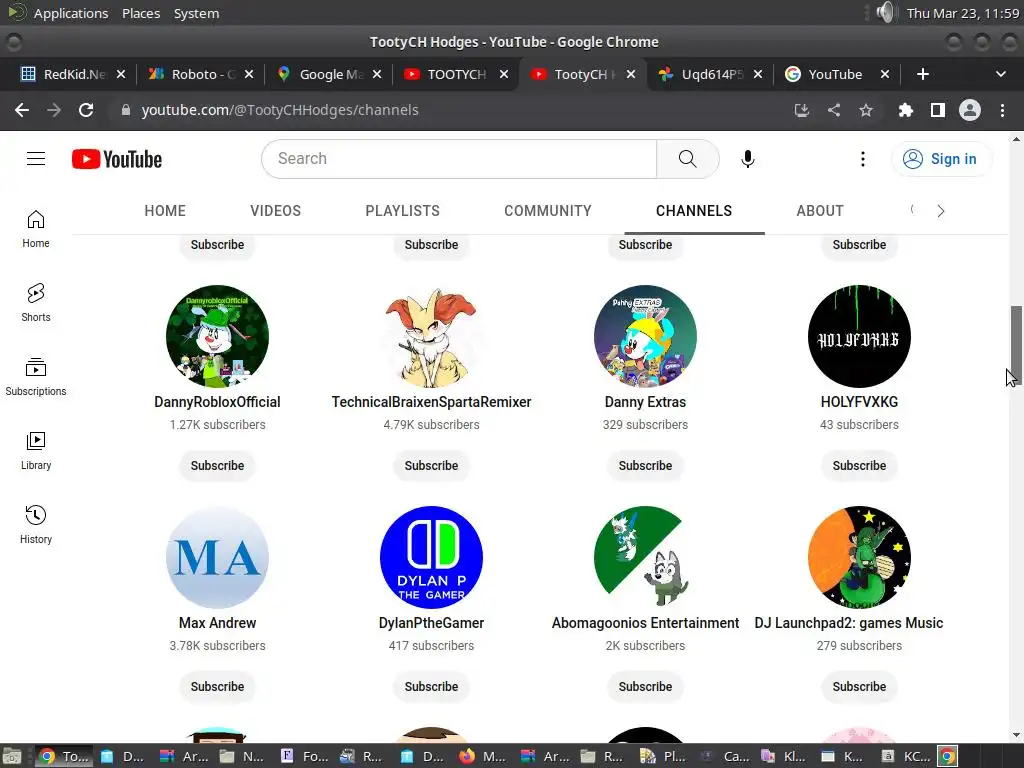
Task: Open TechnicalBraixenSpartaRemixer channel avatar
Action: click(431, 336)
